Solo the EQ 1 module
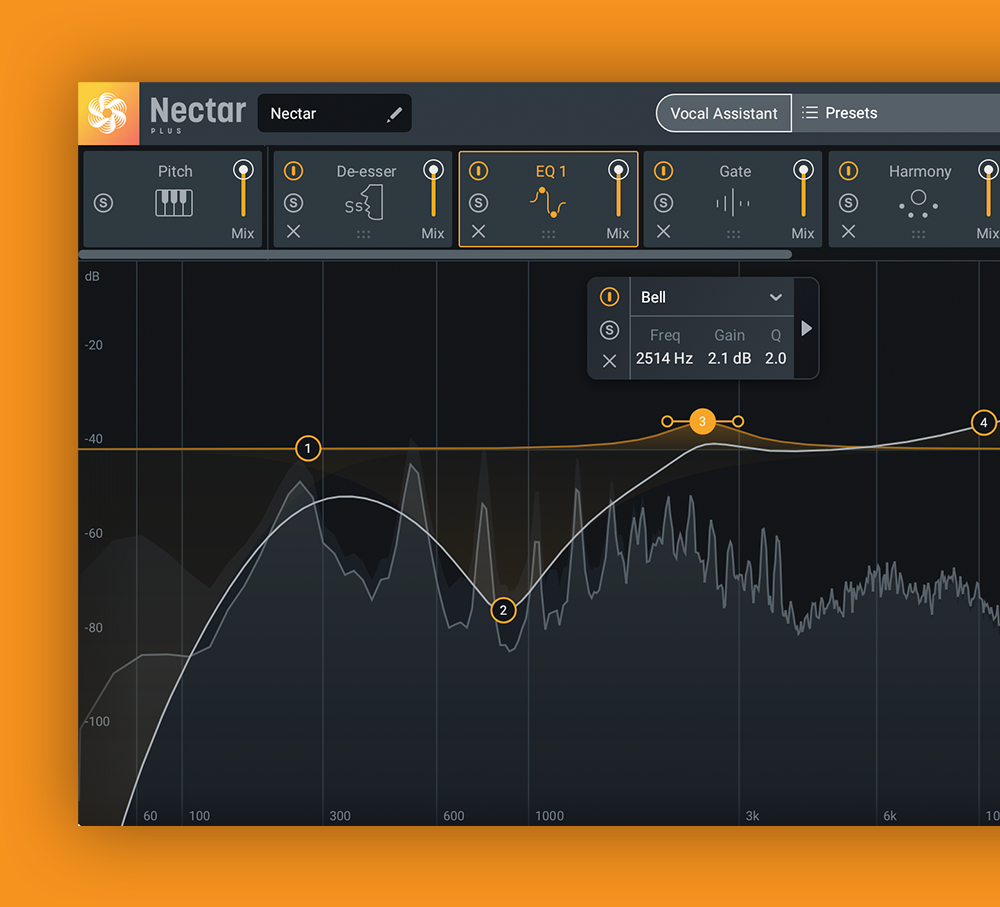 [478, 203]
